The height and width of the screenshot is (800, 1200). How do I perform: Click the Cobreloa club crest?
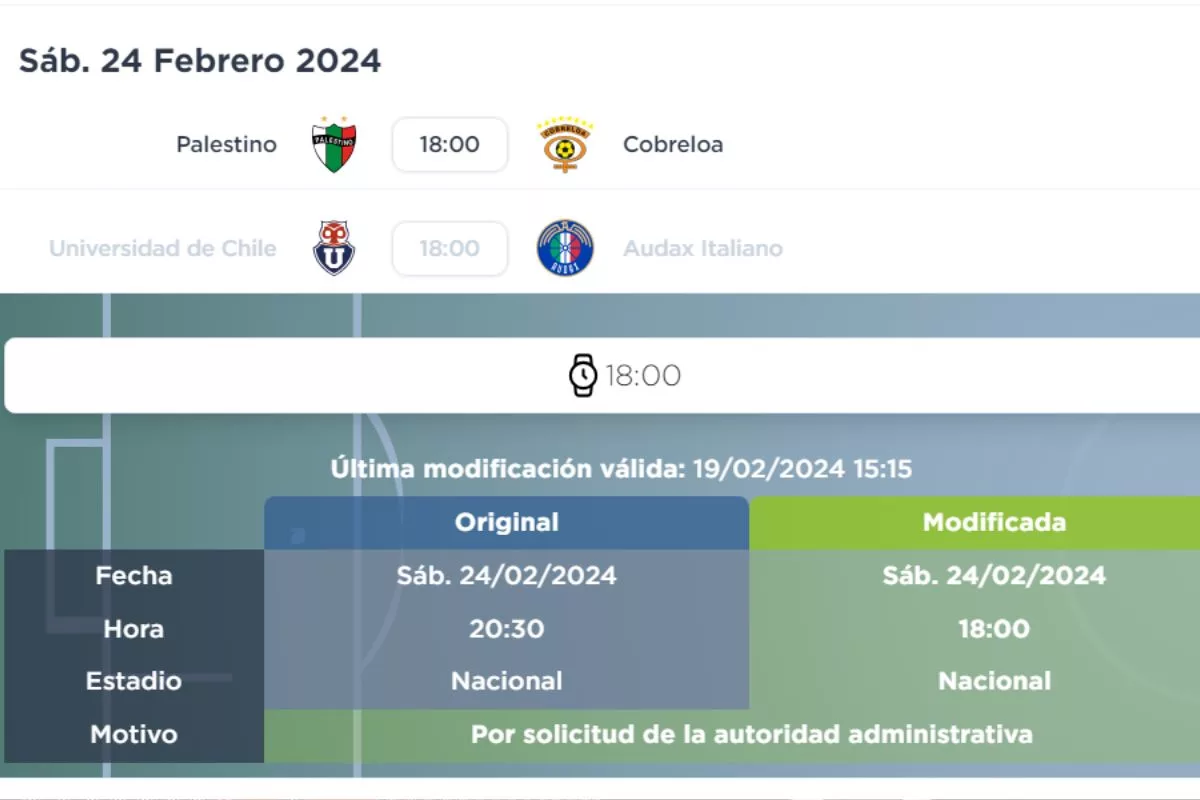(x=565, y=145)
